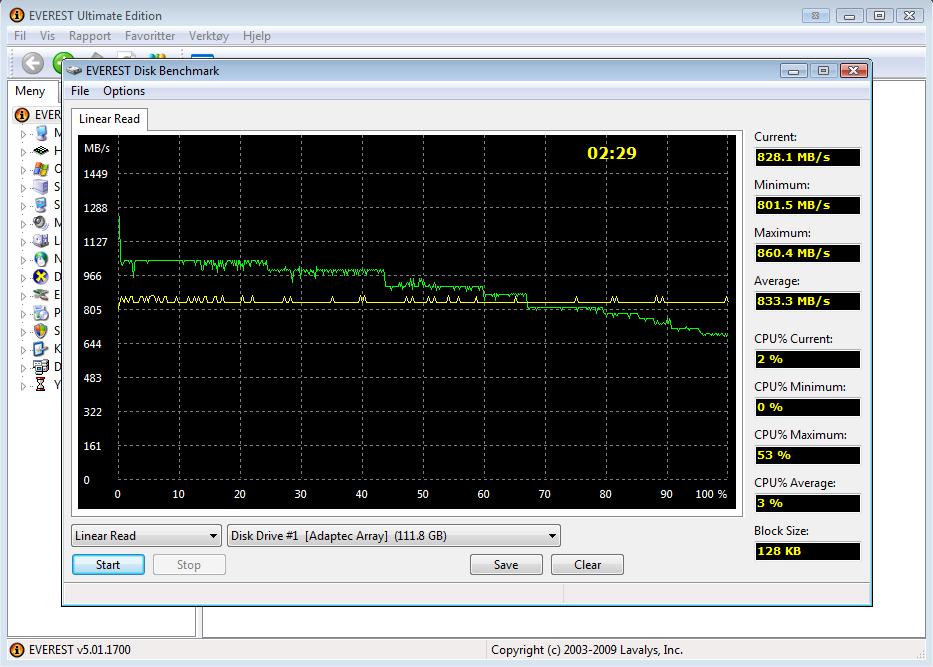The image size is (933, 667).
Task: Open the File menu in Disk Benchmark
Action: (80, 90)
